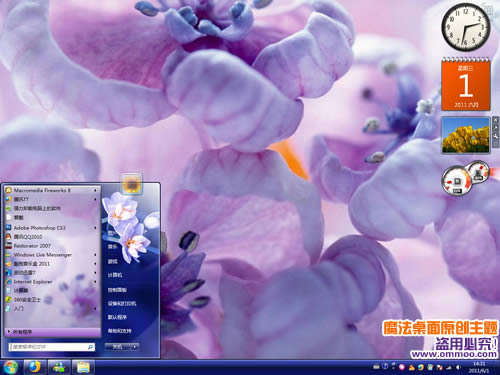Click the blue help icon in system tray
The image size is (500, 375).
coord(385,367)
